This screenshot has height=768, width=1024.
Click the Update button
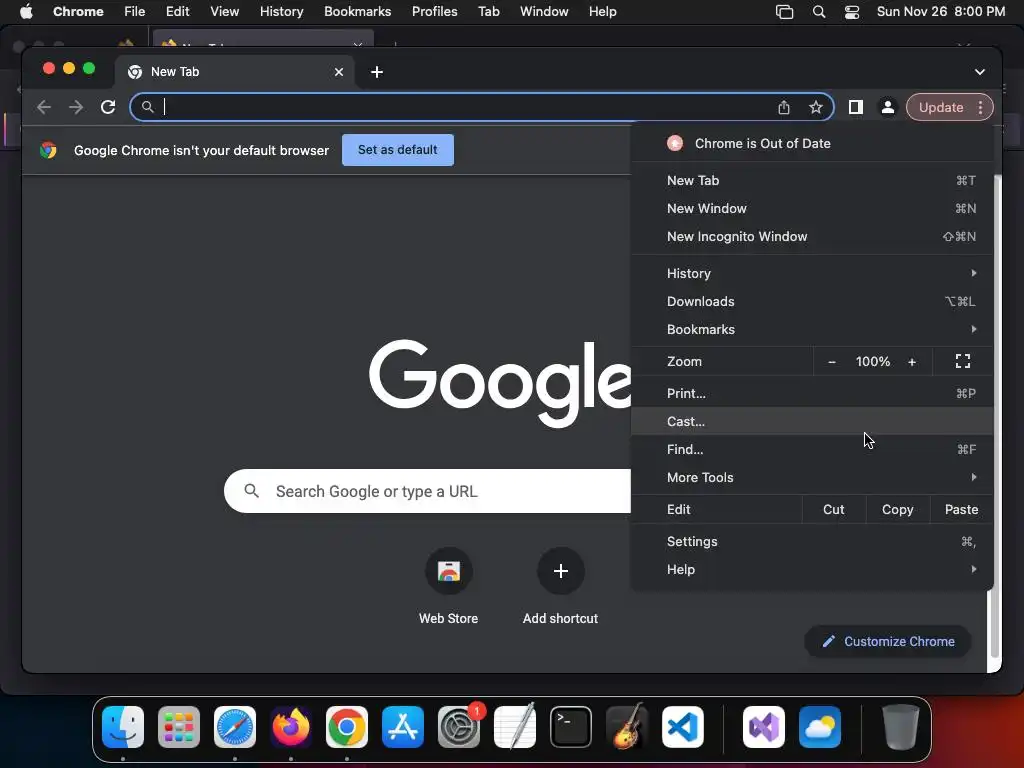tap(941, 107)
